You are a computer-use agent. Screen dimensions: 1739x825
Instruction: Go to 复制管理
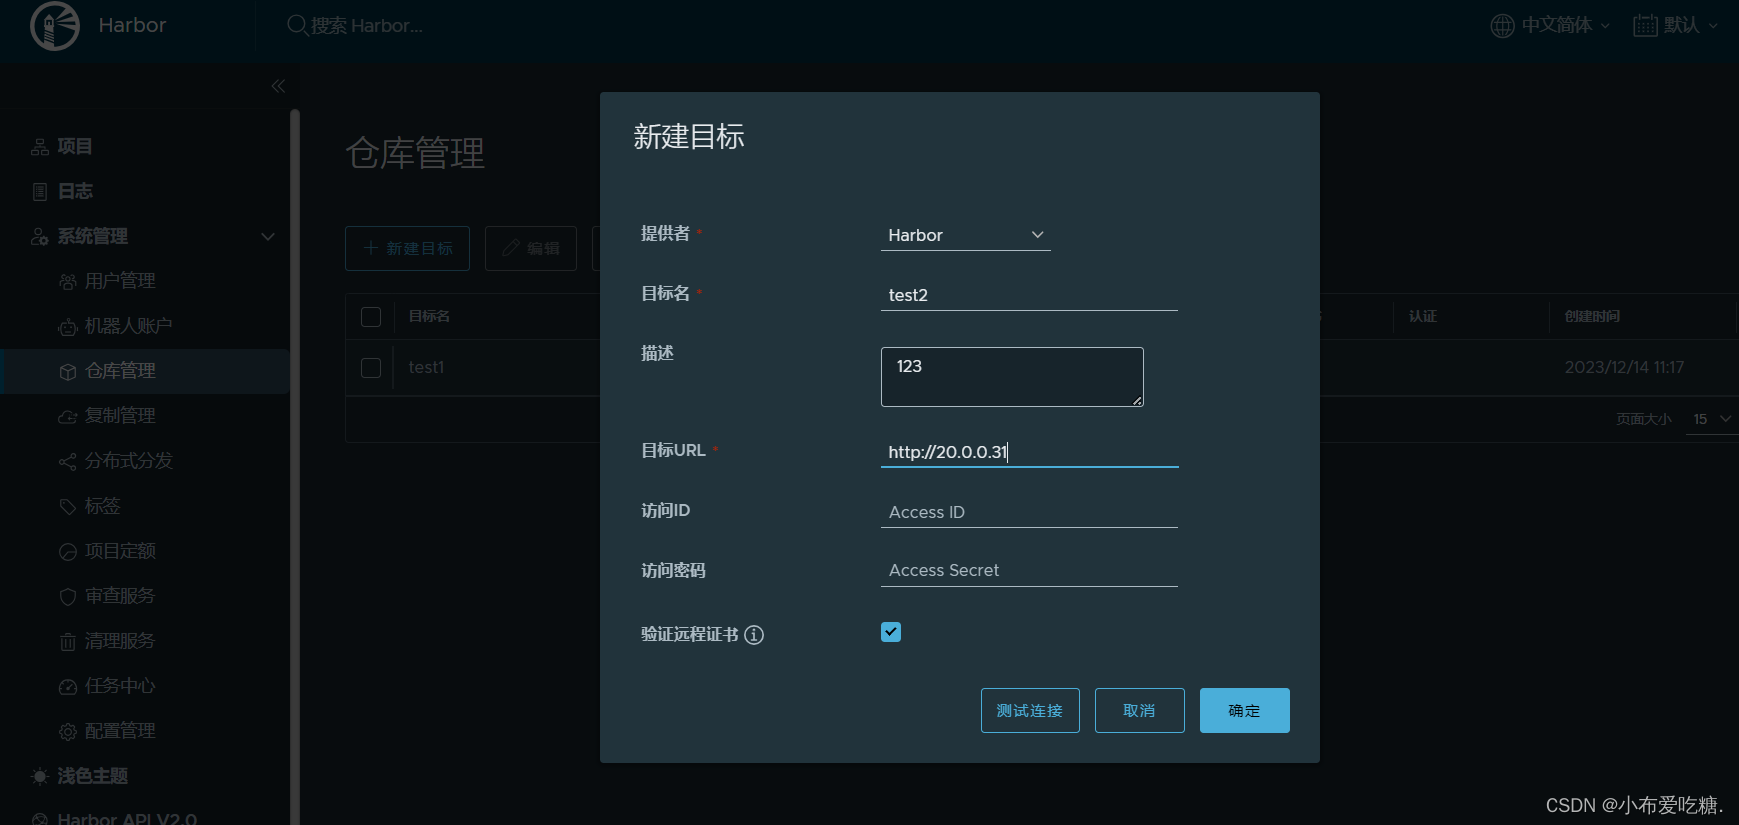(x=120, y=416)
